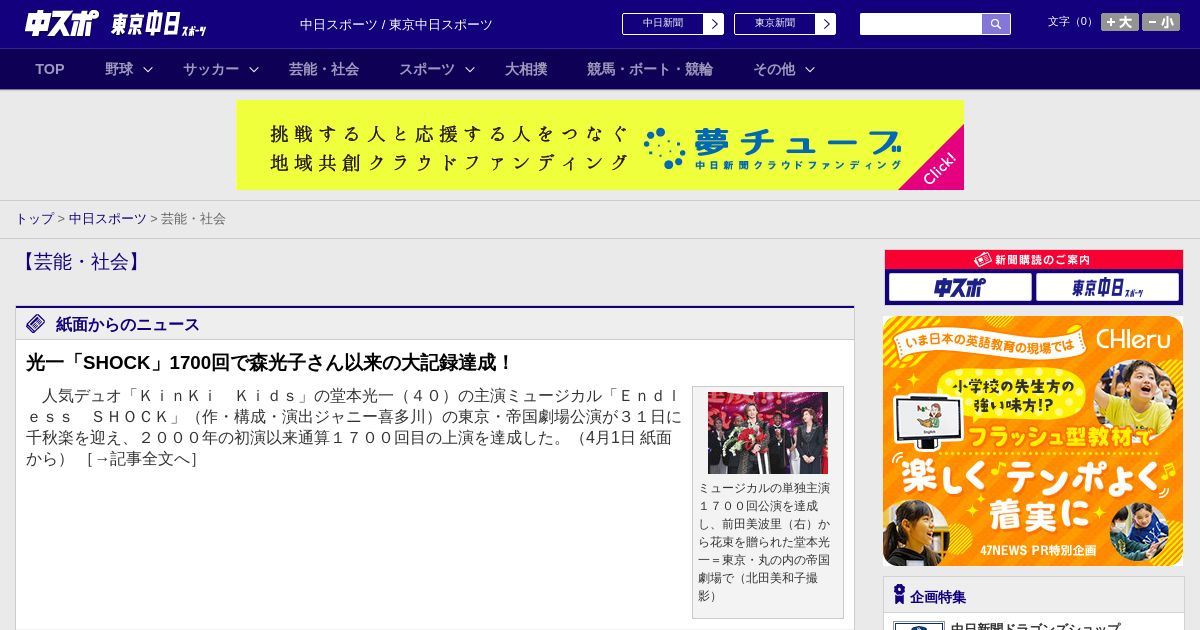
Task: Open the サッカー menu item
Action: 211,69
